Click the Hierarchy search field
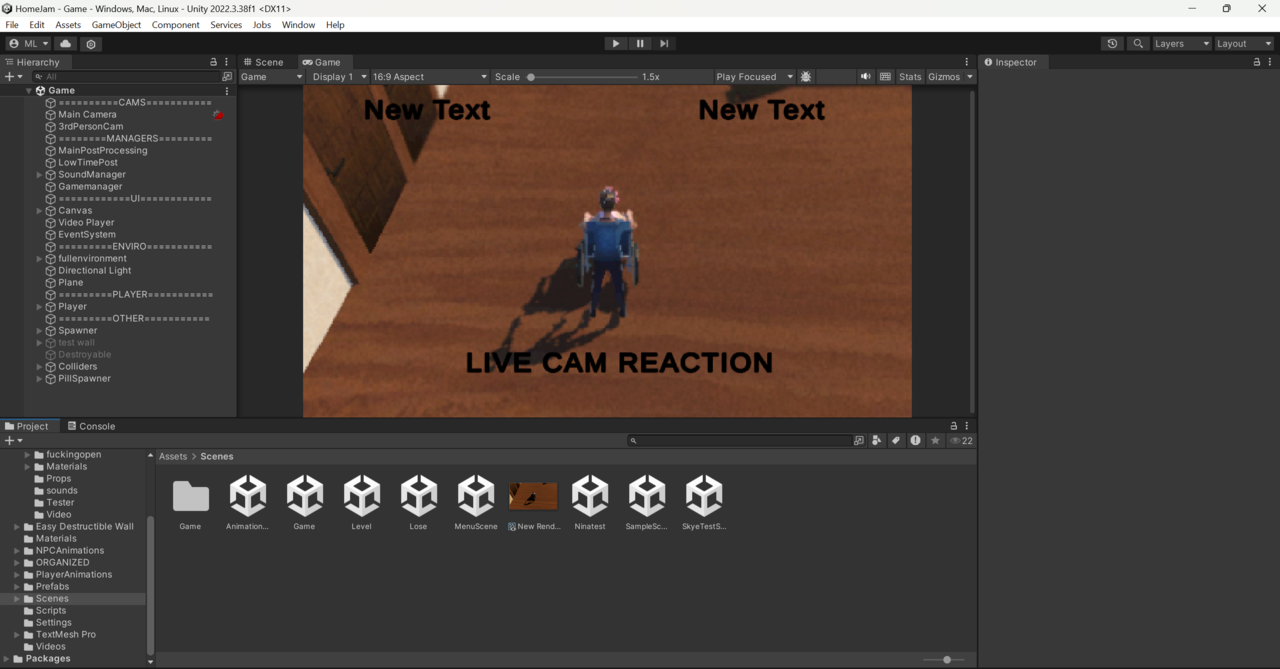This screenshot has width=1280, height=669. tap(125, 76)
